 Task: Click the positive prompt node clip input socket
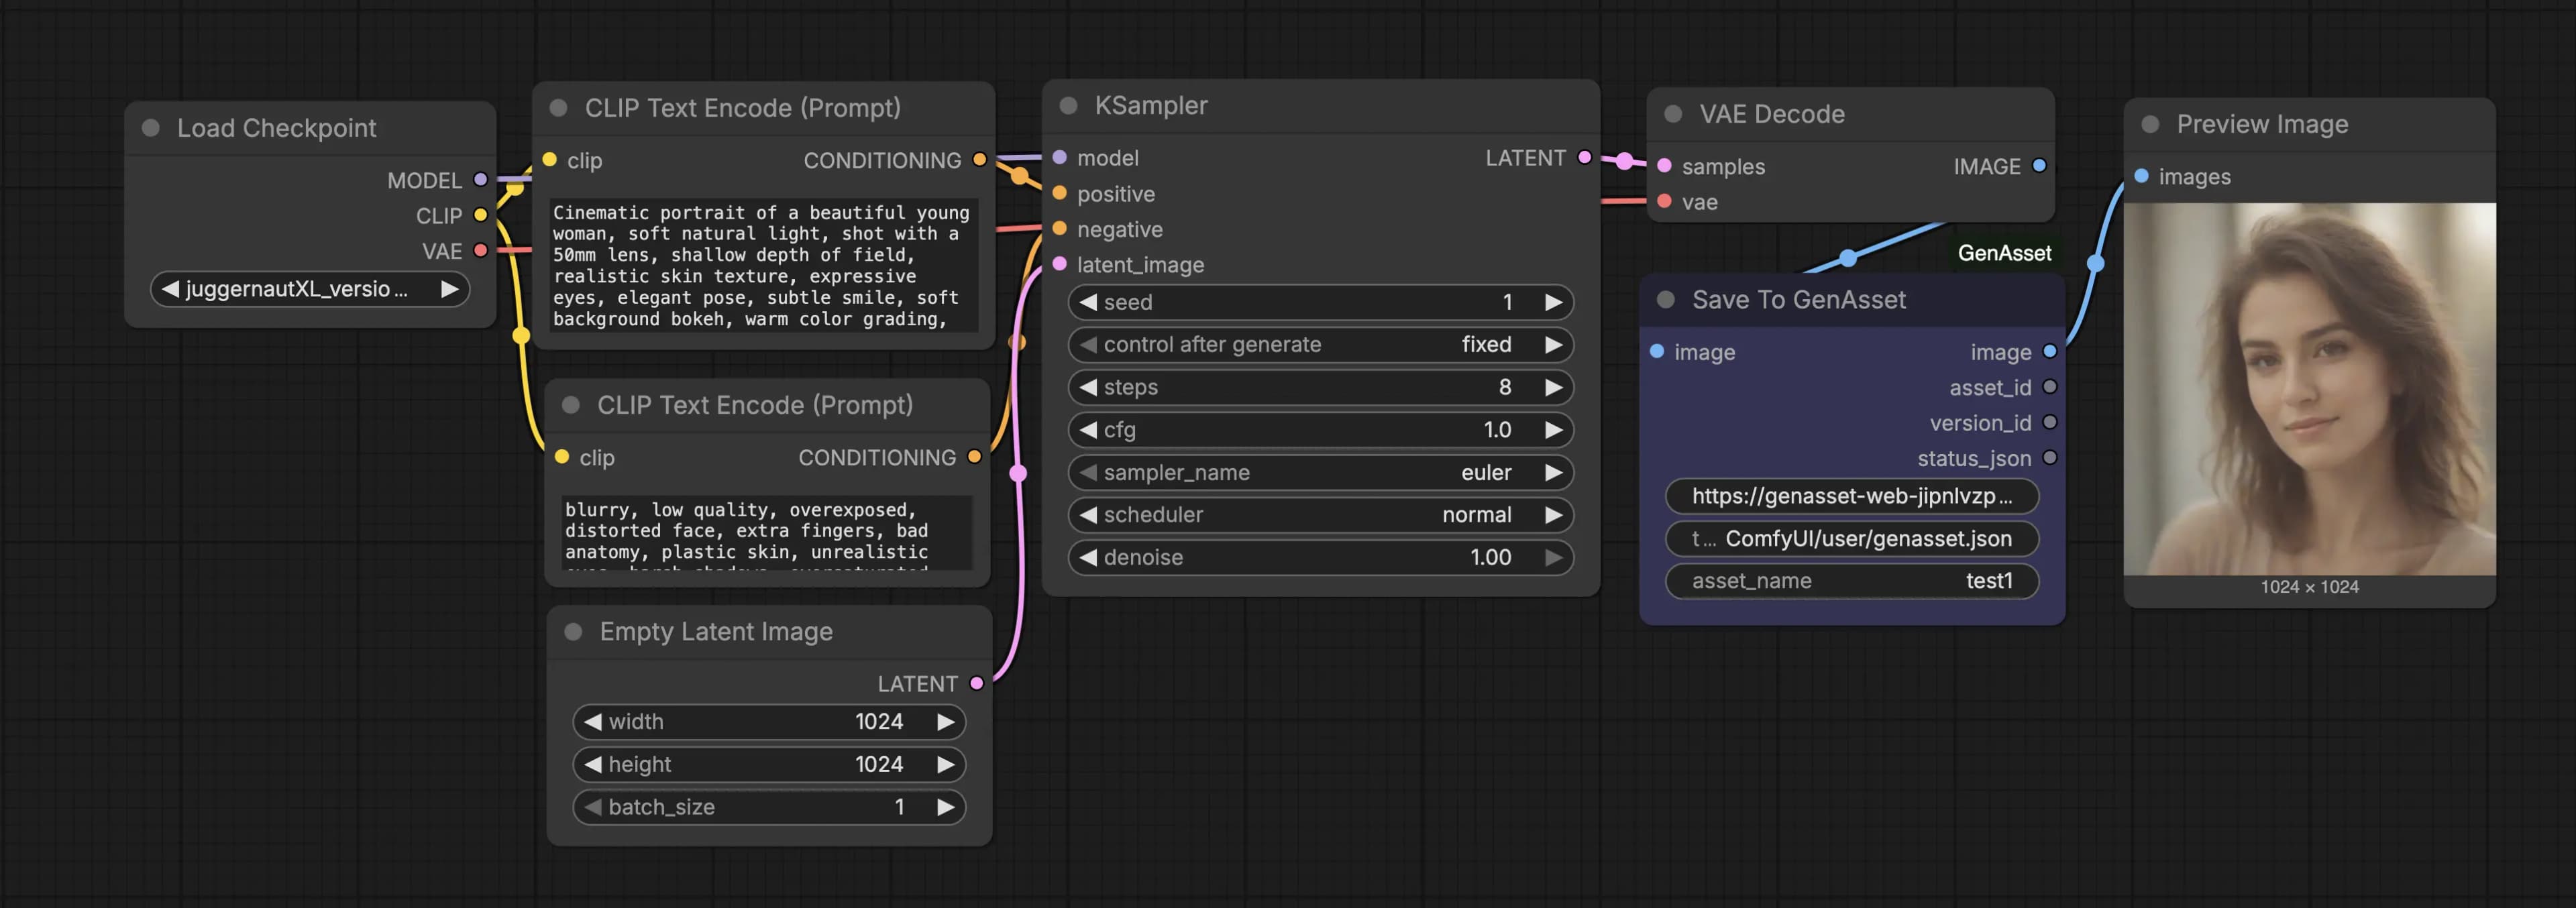(x=550, y=159)
